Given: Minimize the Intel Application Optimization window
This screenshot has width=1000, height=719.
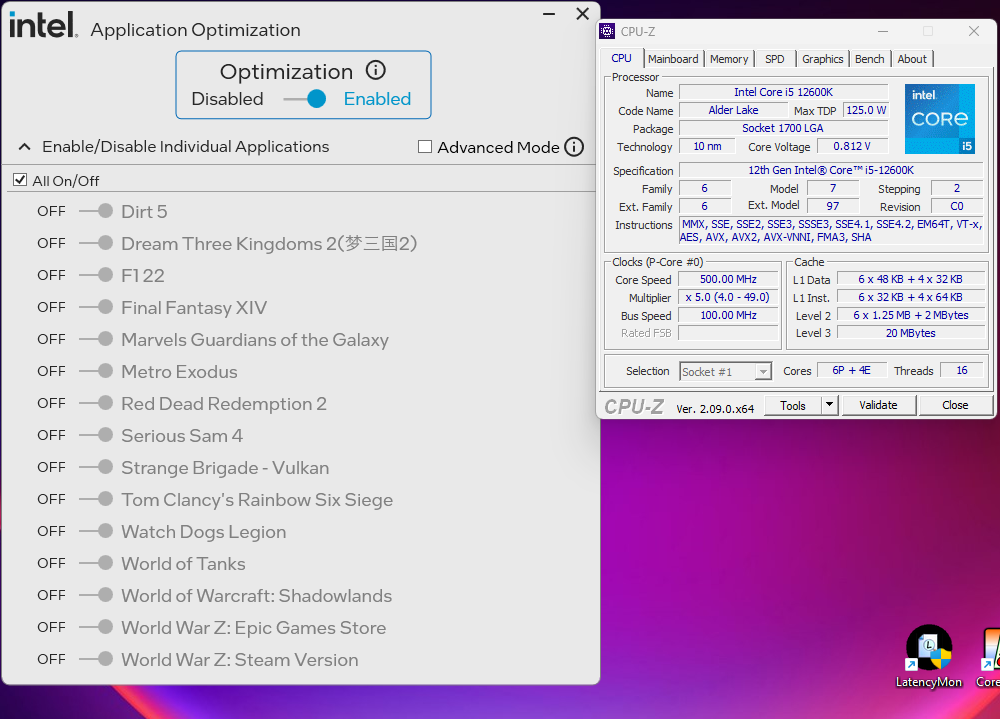Looking at the screenshot, I should point(549,14).
